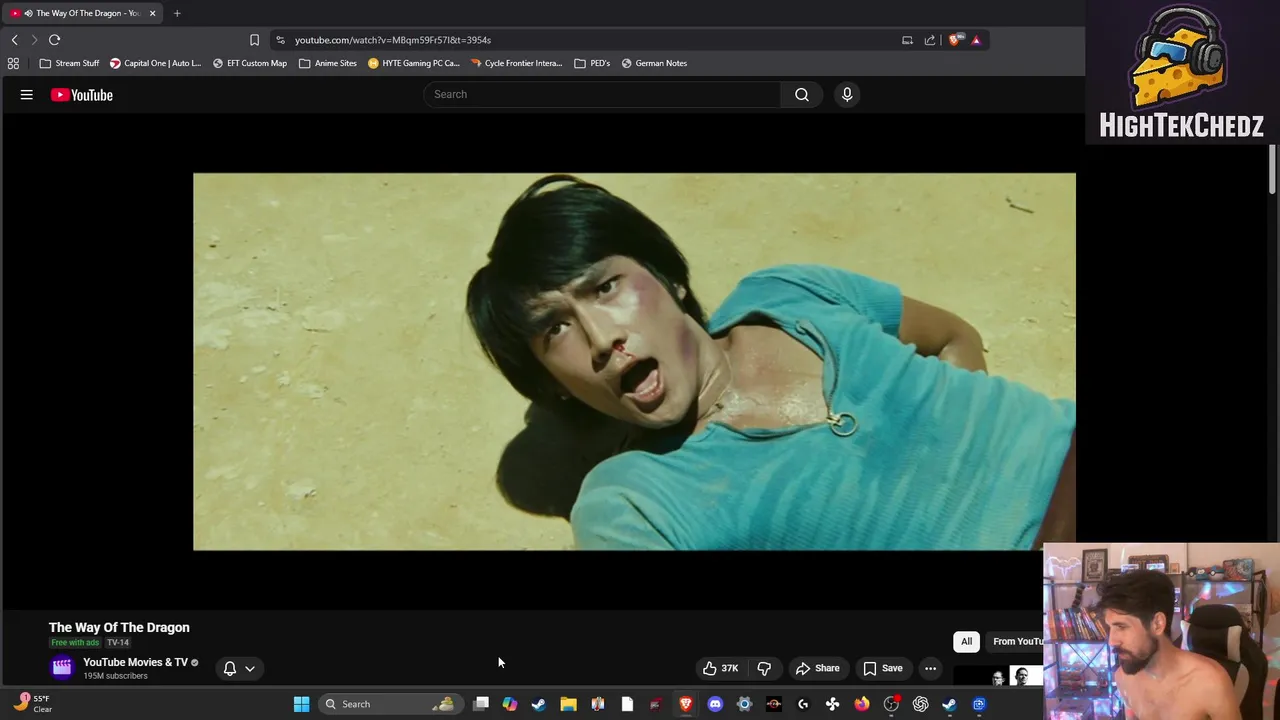This screenshot has height=720, width=1280.
Task: Open File Explorer from the taskbar
Action: click(568, 704)
